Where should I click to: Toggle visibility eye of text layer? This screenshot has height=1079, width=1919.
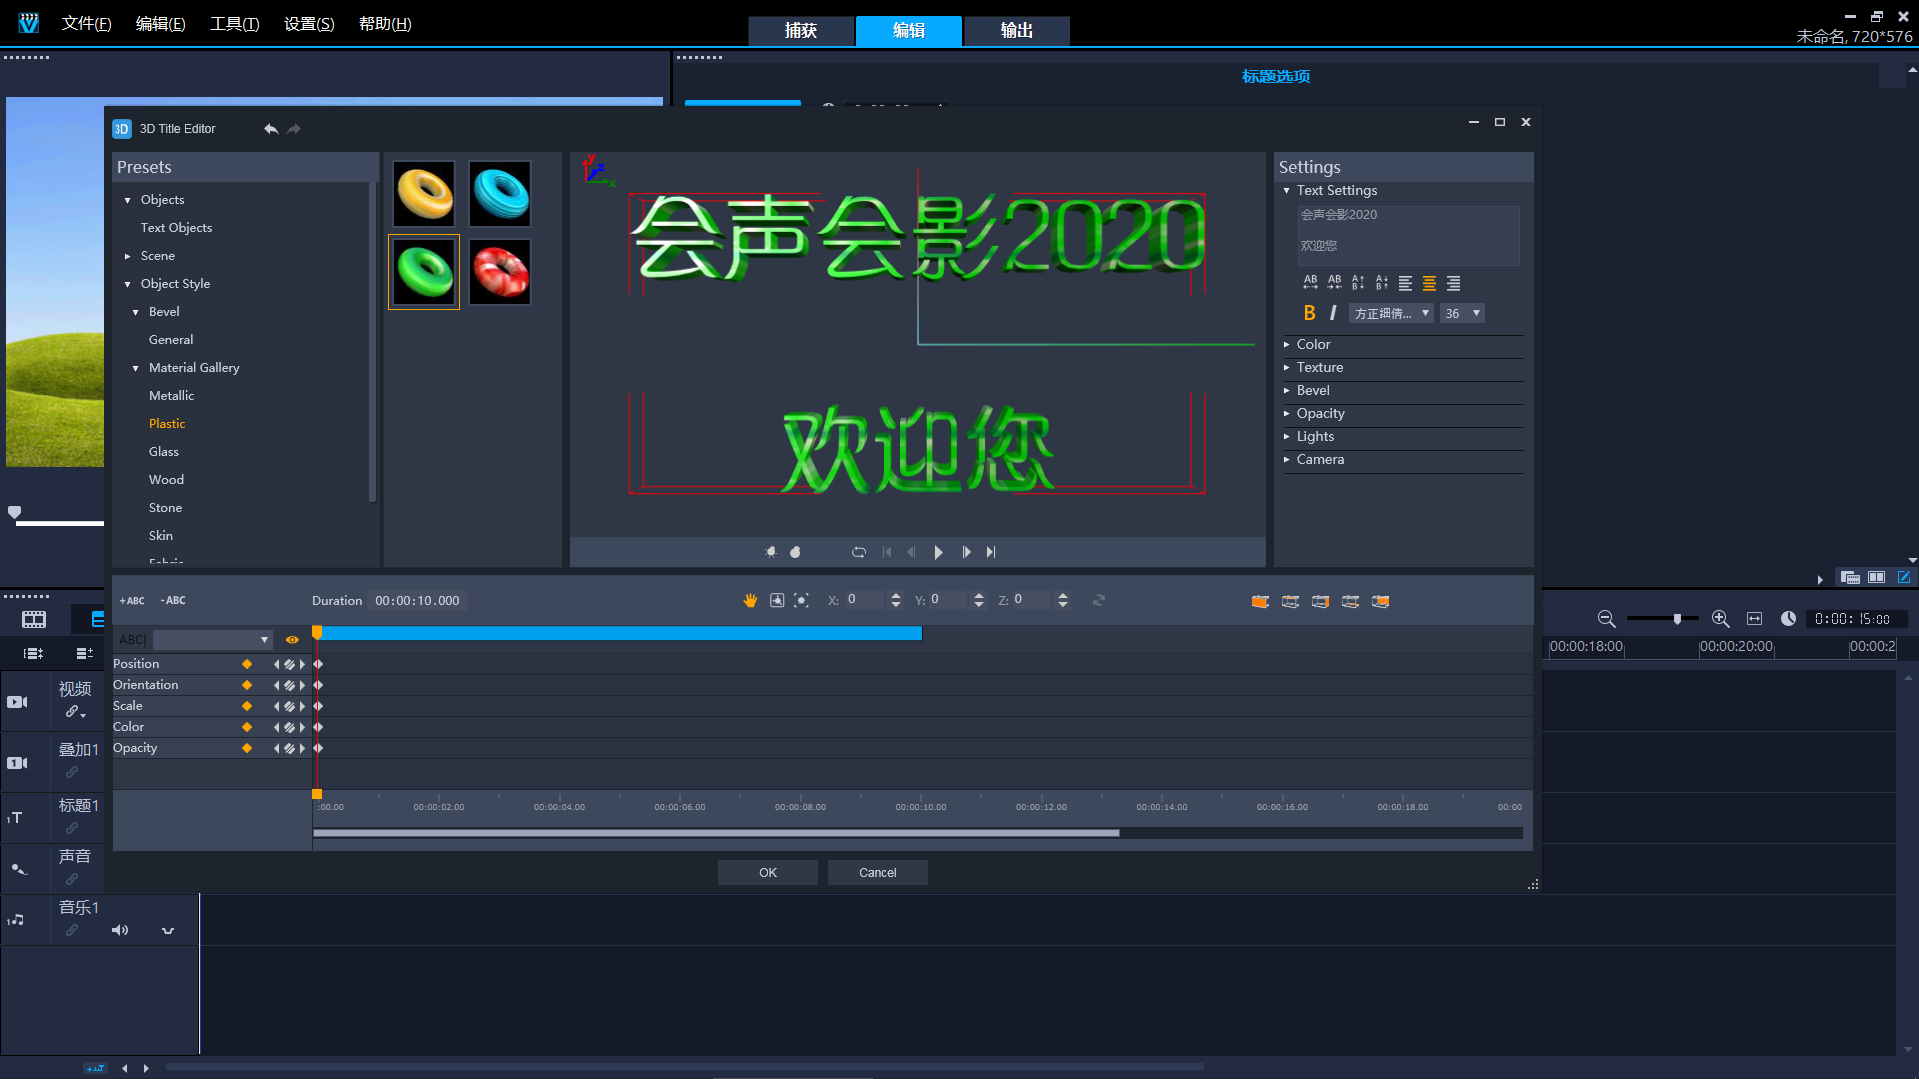click(292, 640)
